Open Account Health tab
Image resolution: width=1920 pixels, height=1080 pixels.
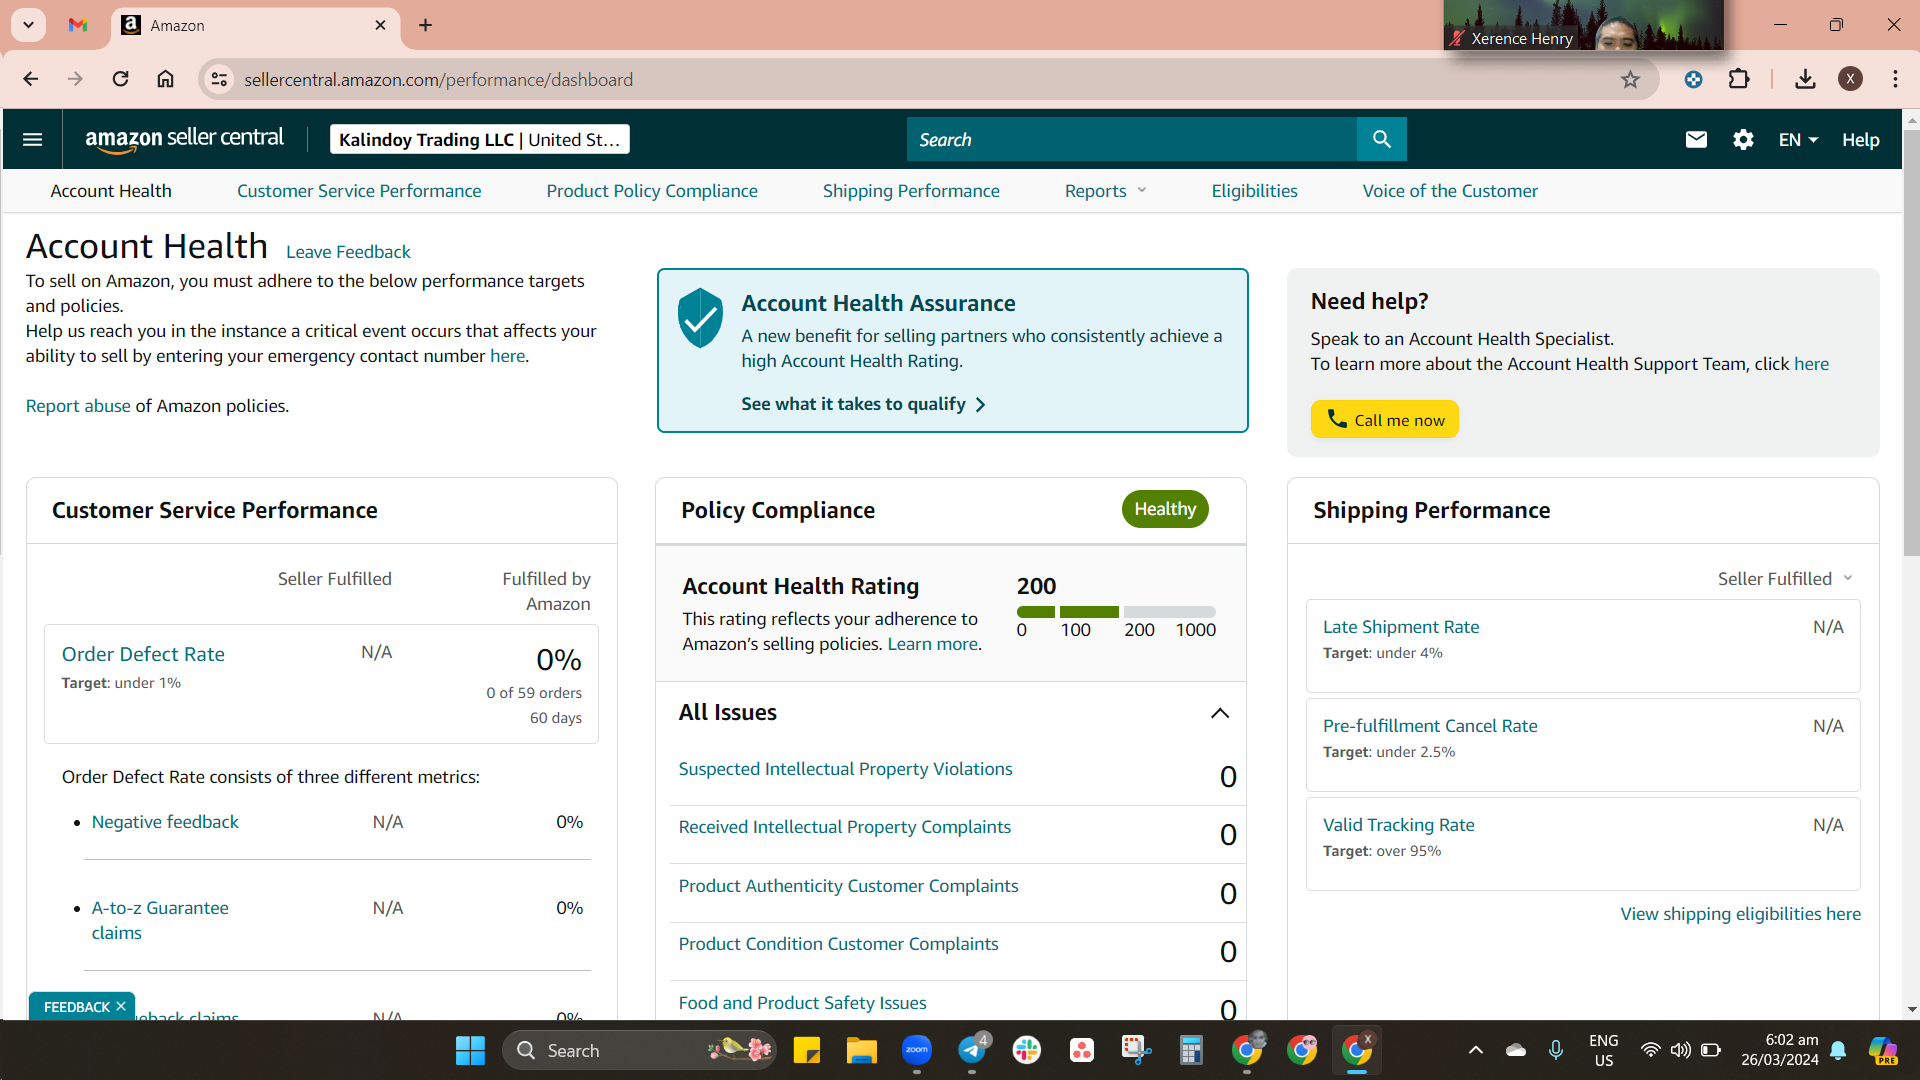pyautogui.click(x=111, y=191)
